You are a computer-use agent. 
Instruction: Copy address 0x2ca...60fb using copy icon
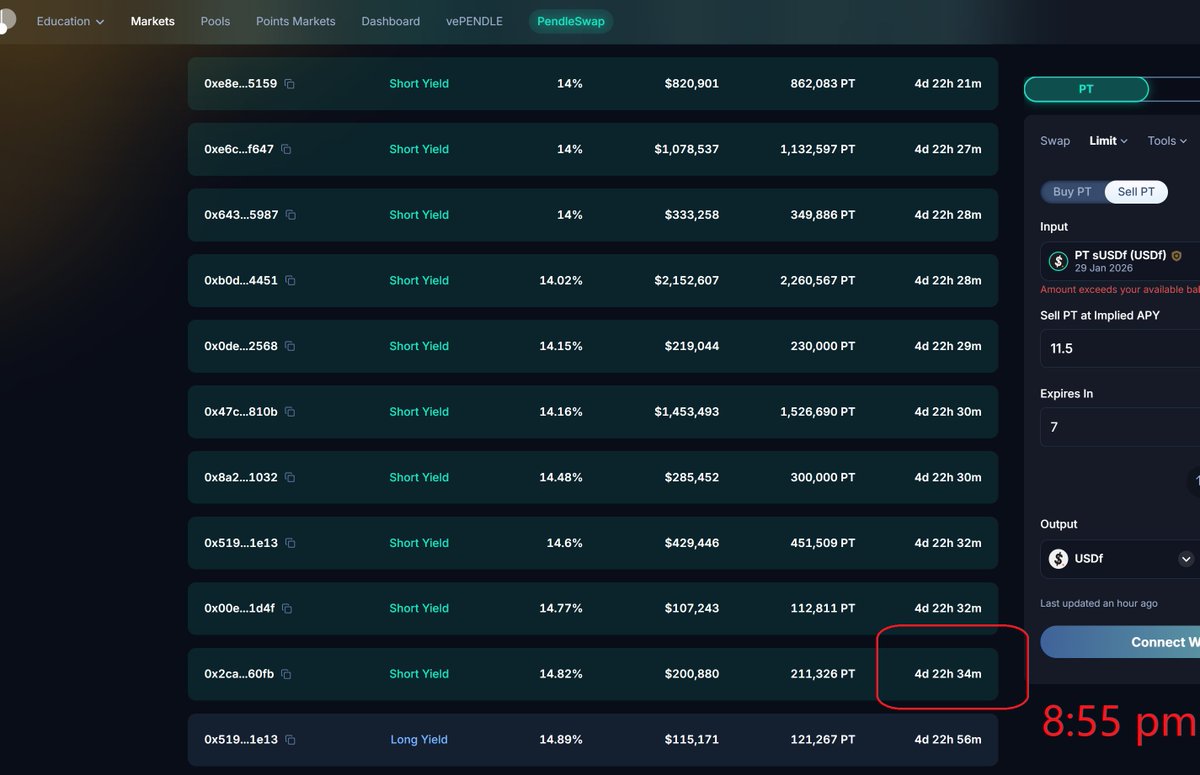pos(286,674)
